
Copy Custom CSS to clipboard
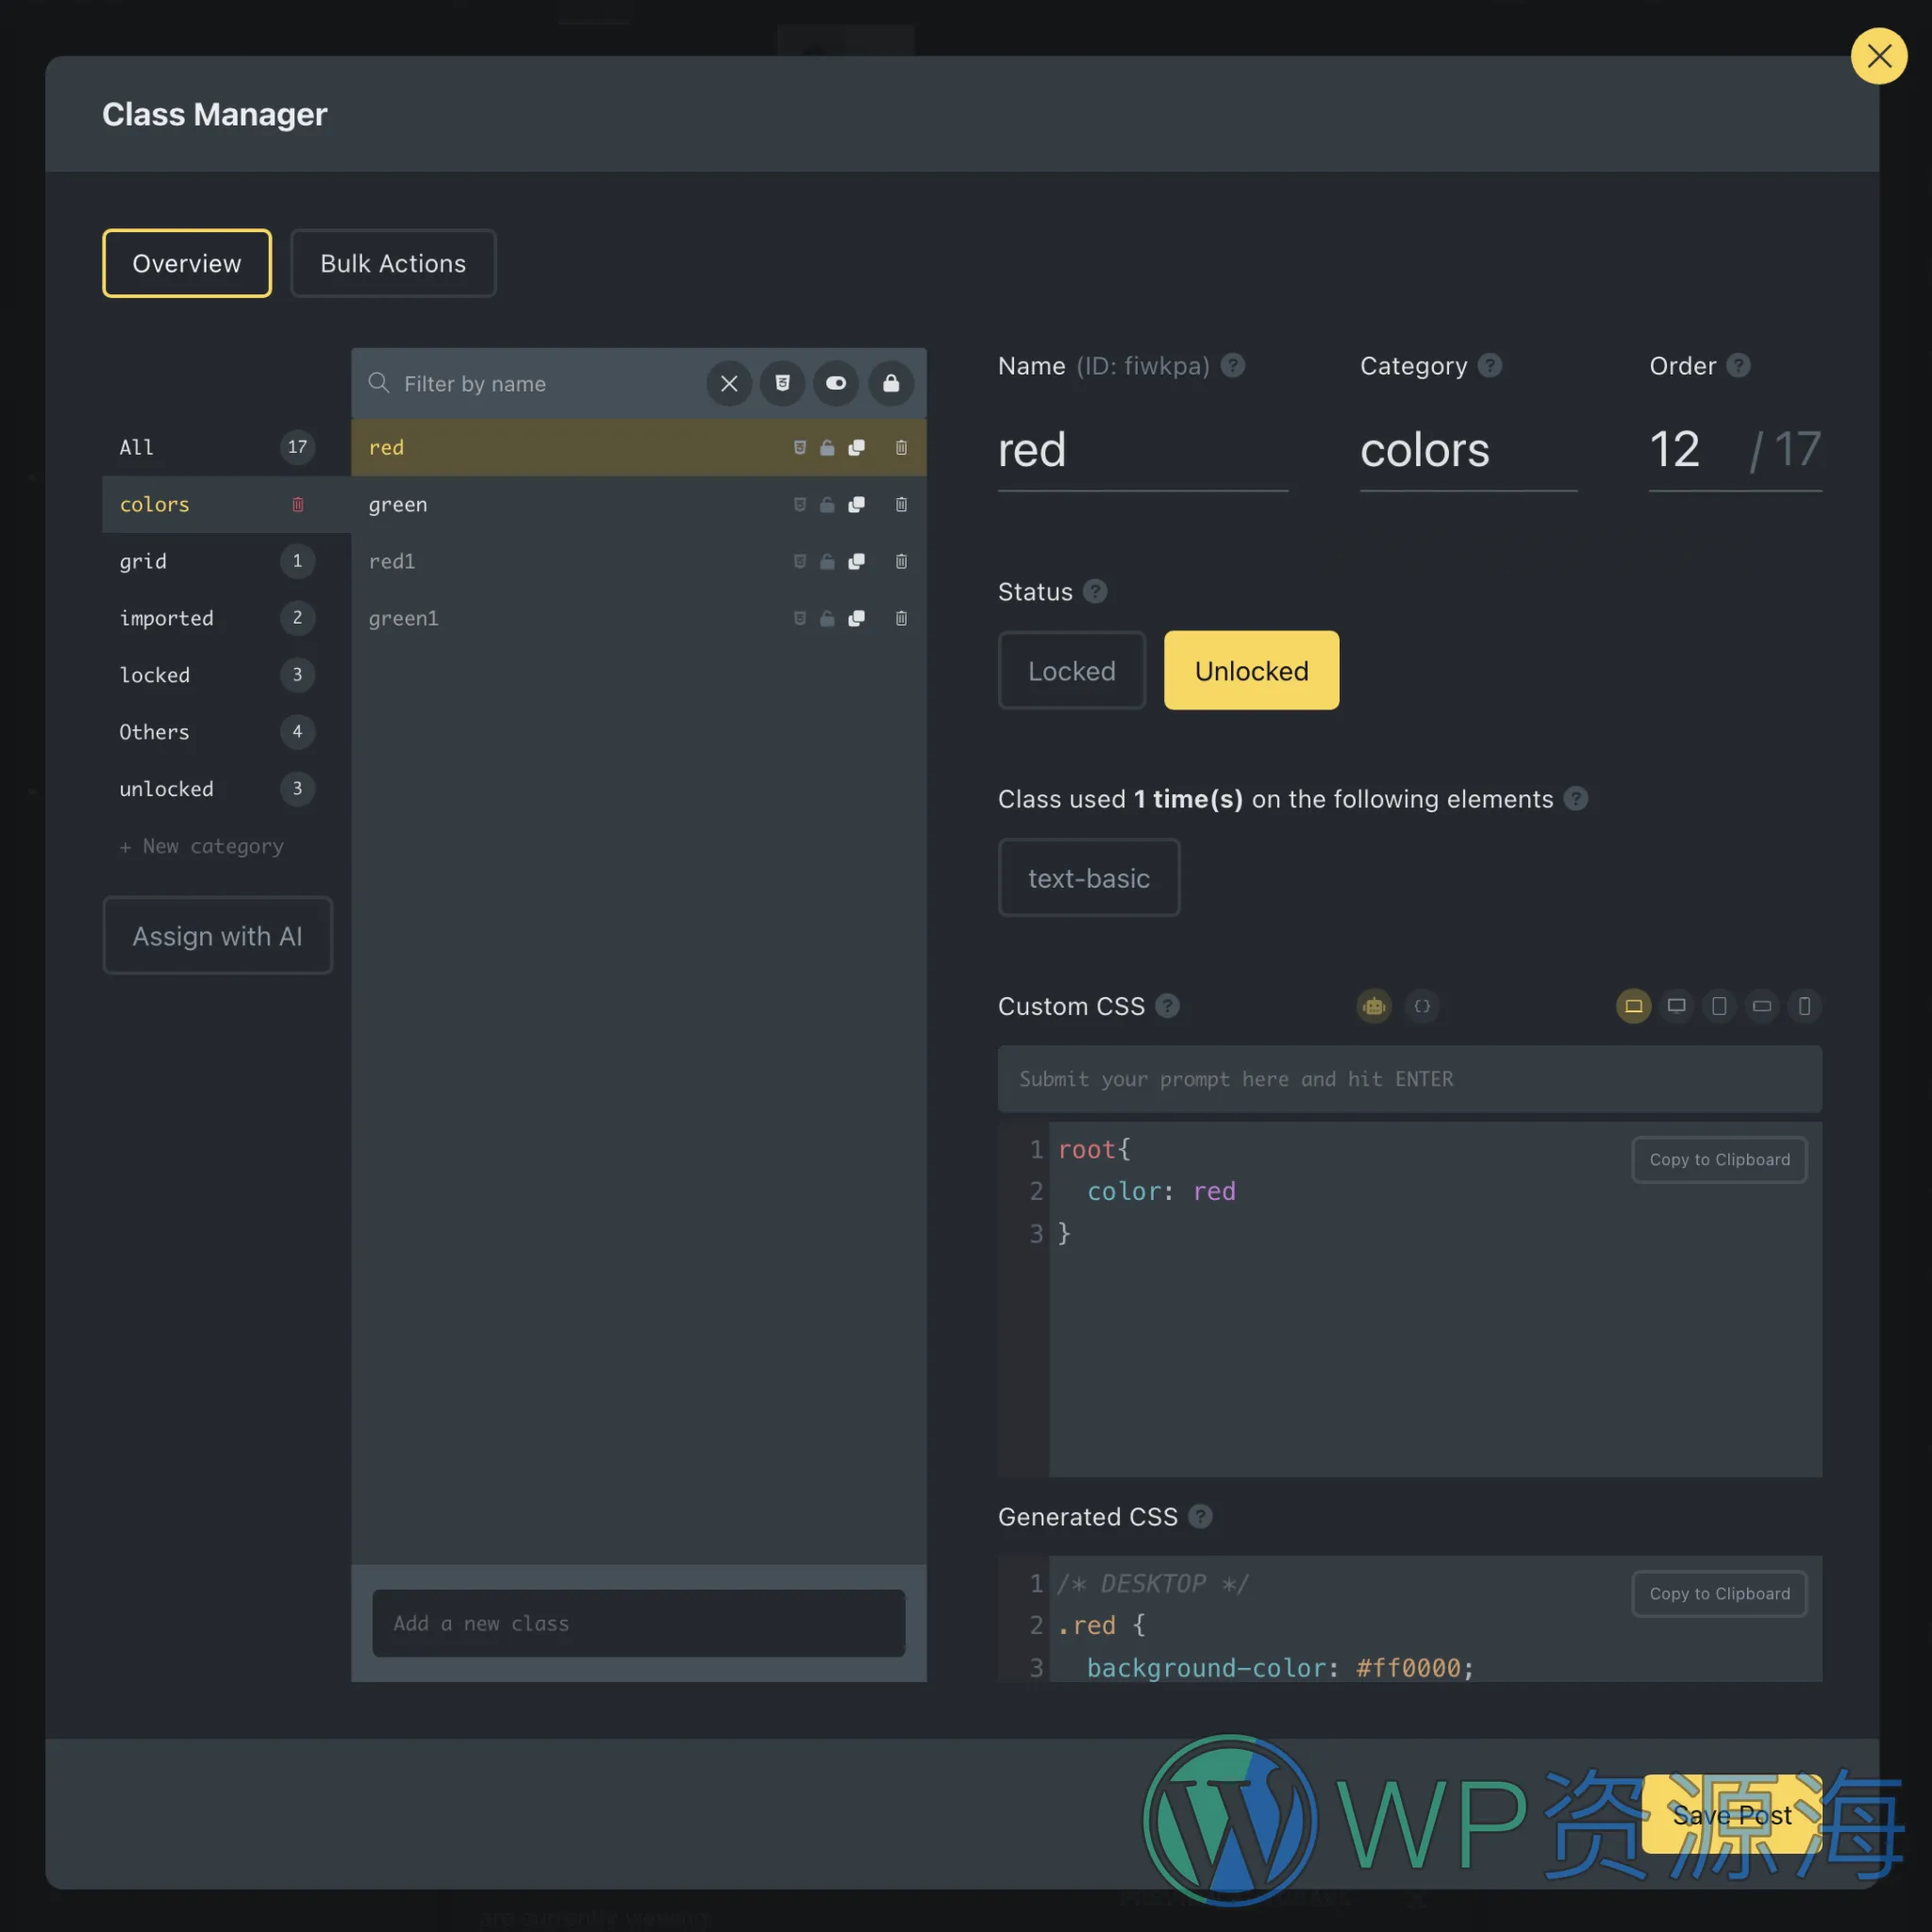1719,1160
